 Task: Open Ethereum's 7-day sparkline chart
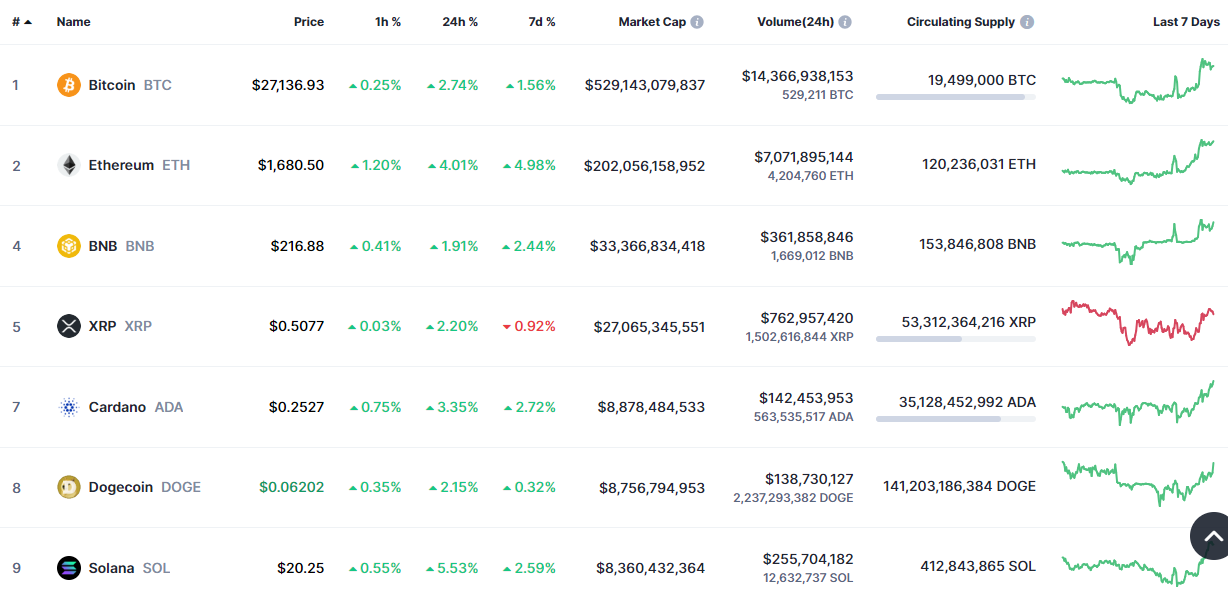click(x=1138, y=162)
